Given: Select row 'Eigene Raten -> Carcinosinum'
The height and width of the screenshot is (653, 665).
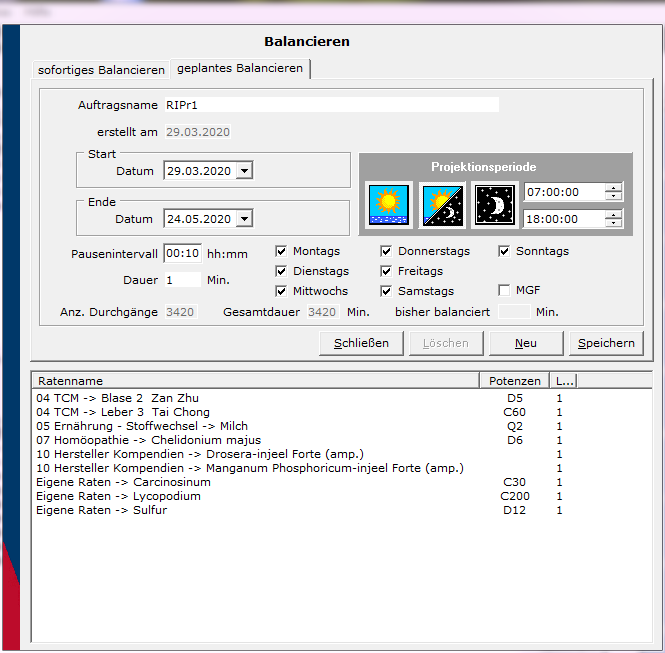Looking at the screenshot, I should click(342, 482).
